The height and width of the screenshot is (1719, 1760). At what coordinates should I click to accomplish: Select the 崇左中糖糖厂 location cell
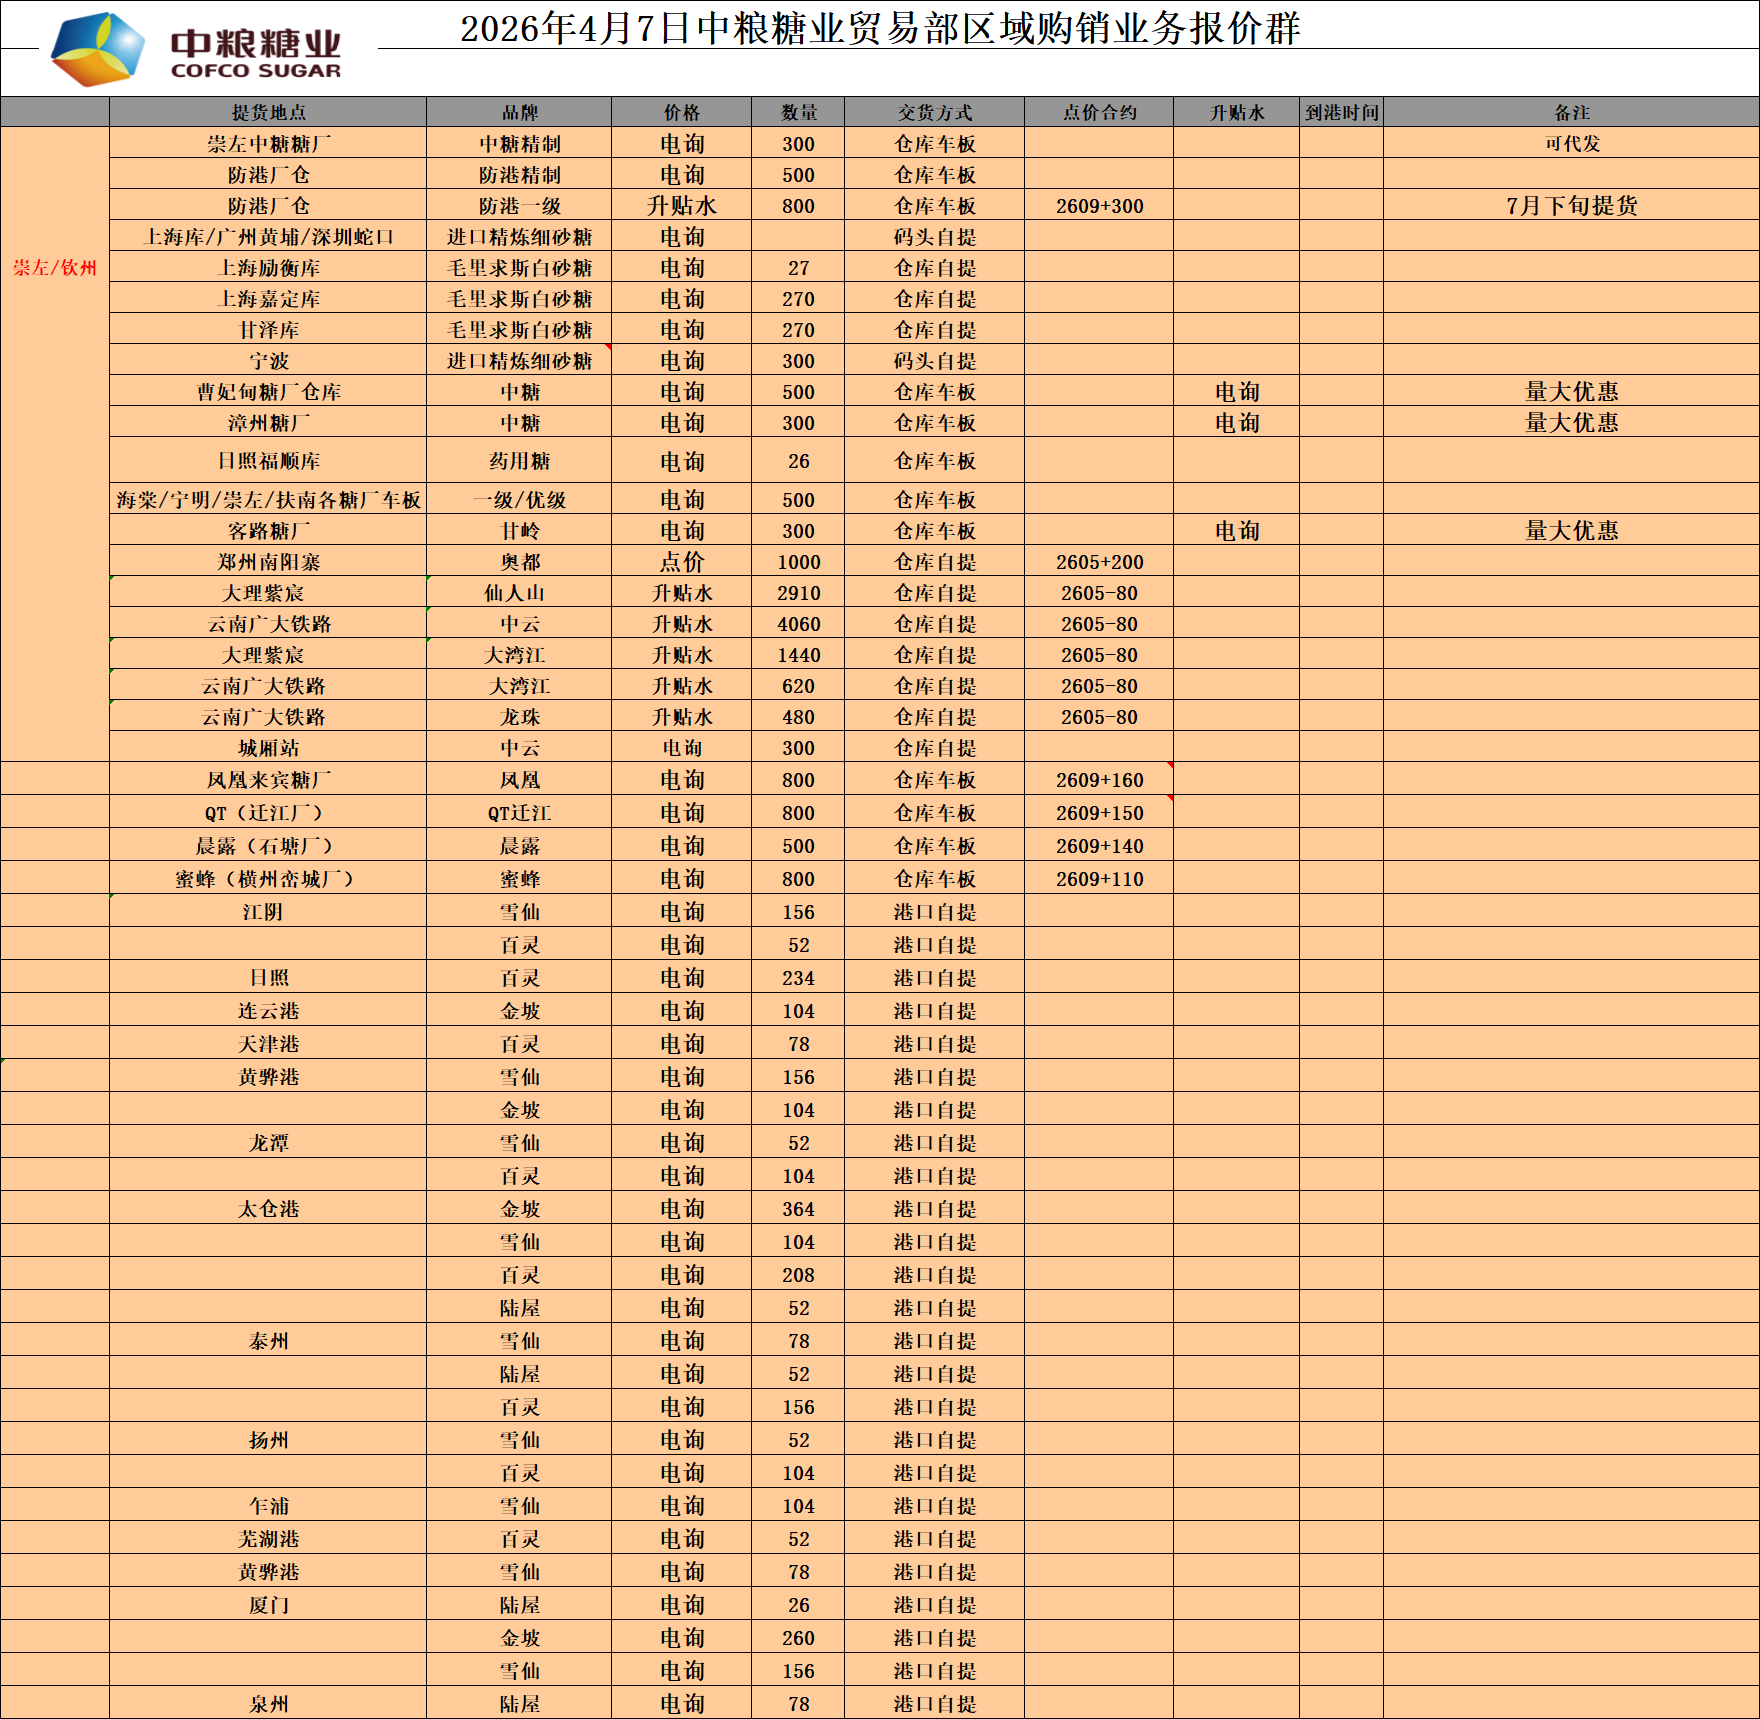[x=268, y=143]
